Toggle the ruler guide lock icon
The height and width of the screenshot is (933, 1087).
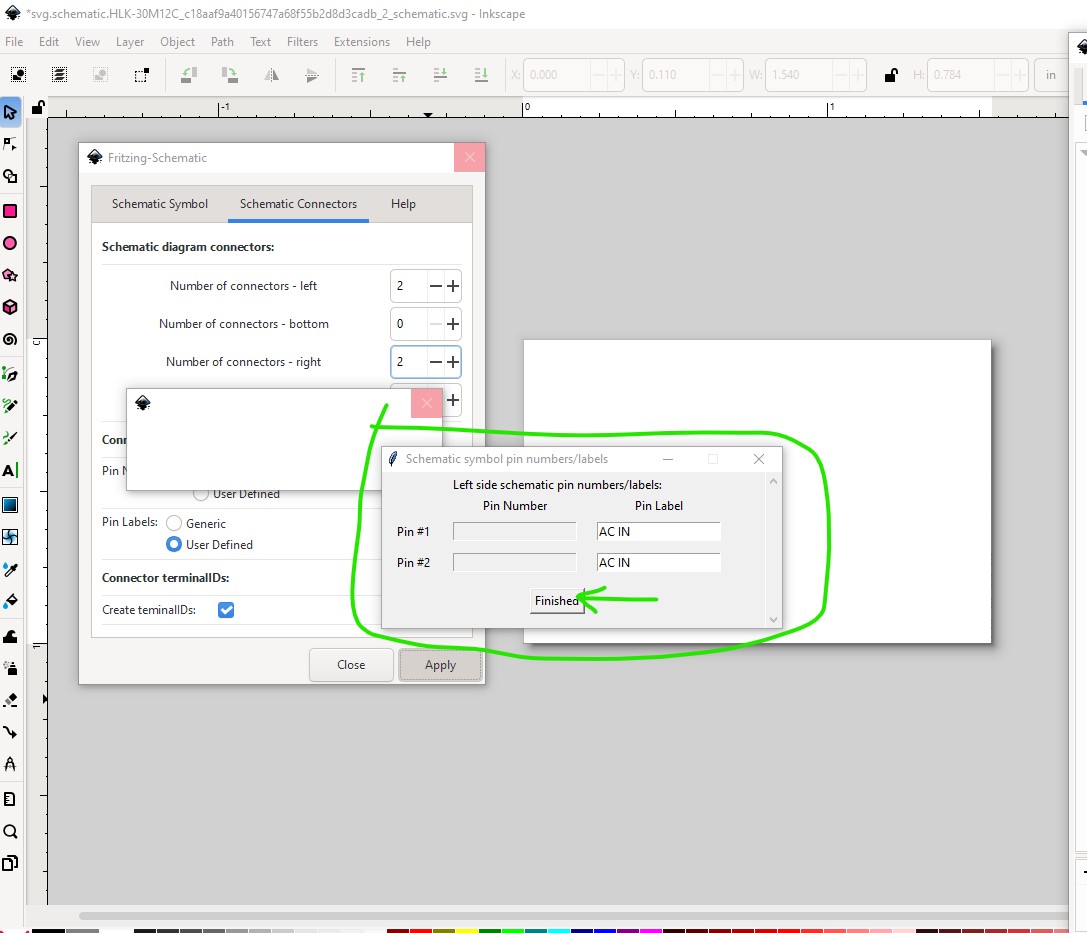(x=38, y=107)
